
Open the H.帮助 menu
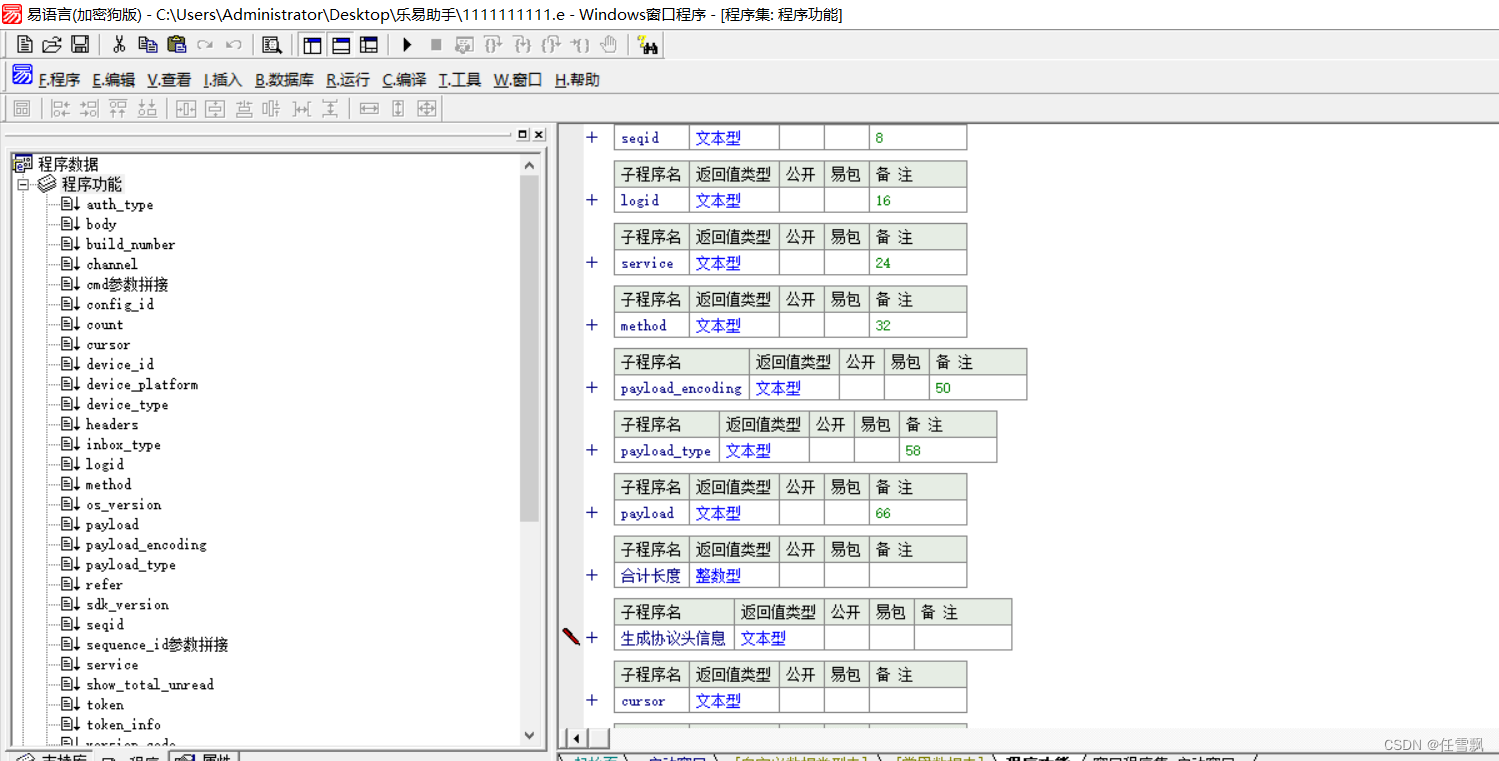click(577, 80)
